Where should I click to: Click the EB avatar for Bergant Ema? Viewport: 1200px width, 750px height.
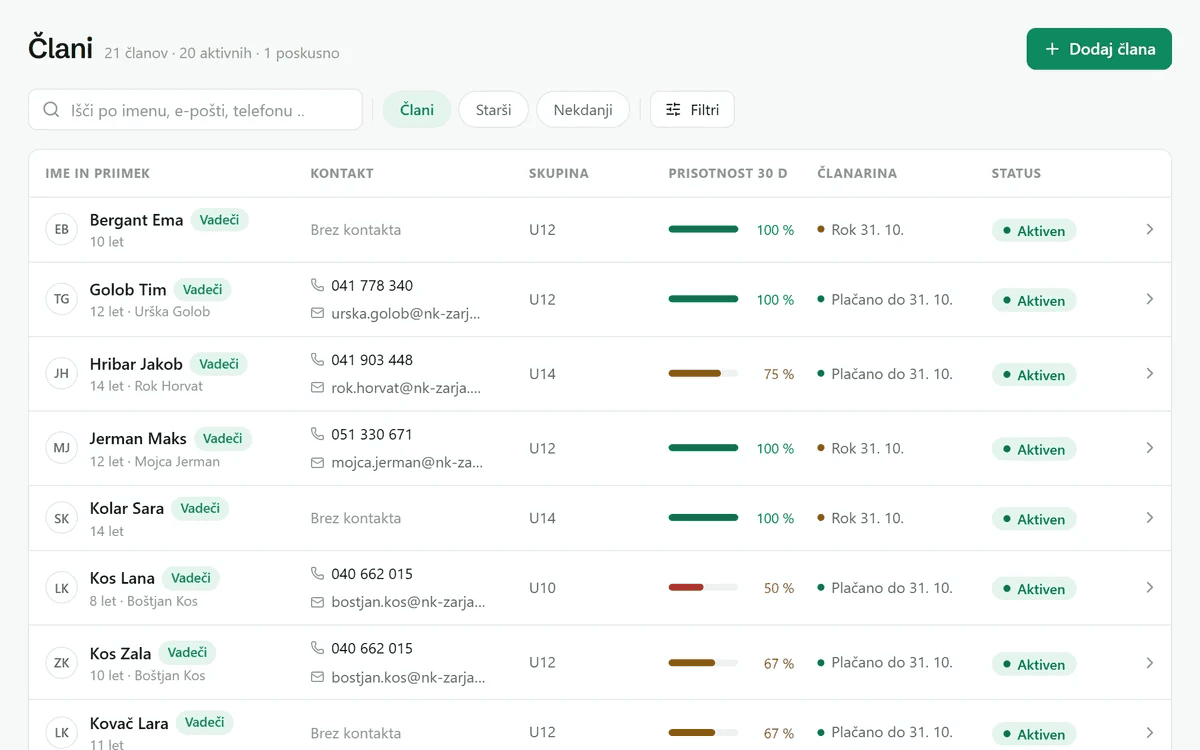62,230
